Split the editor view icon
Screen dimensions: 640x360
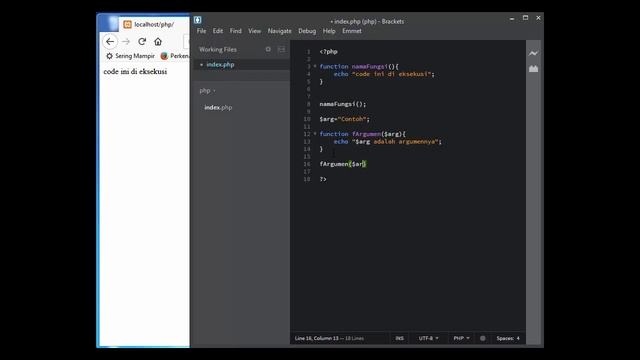[x=282, y=49]
